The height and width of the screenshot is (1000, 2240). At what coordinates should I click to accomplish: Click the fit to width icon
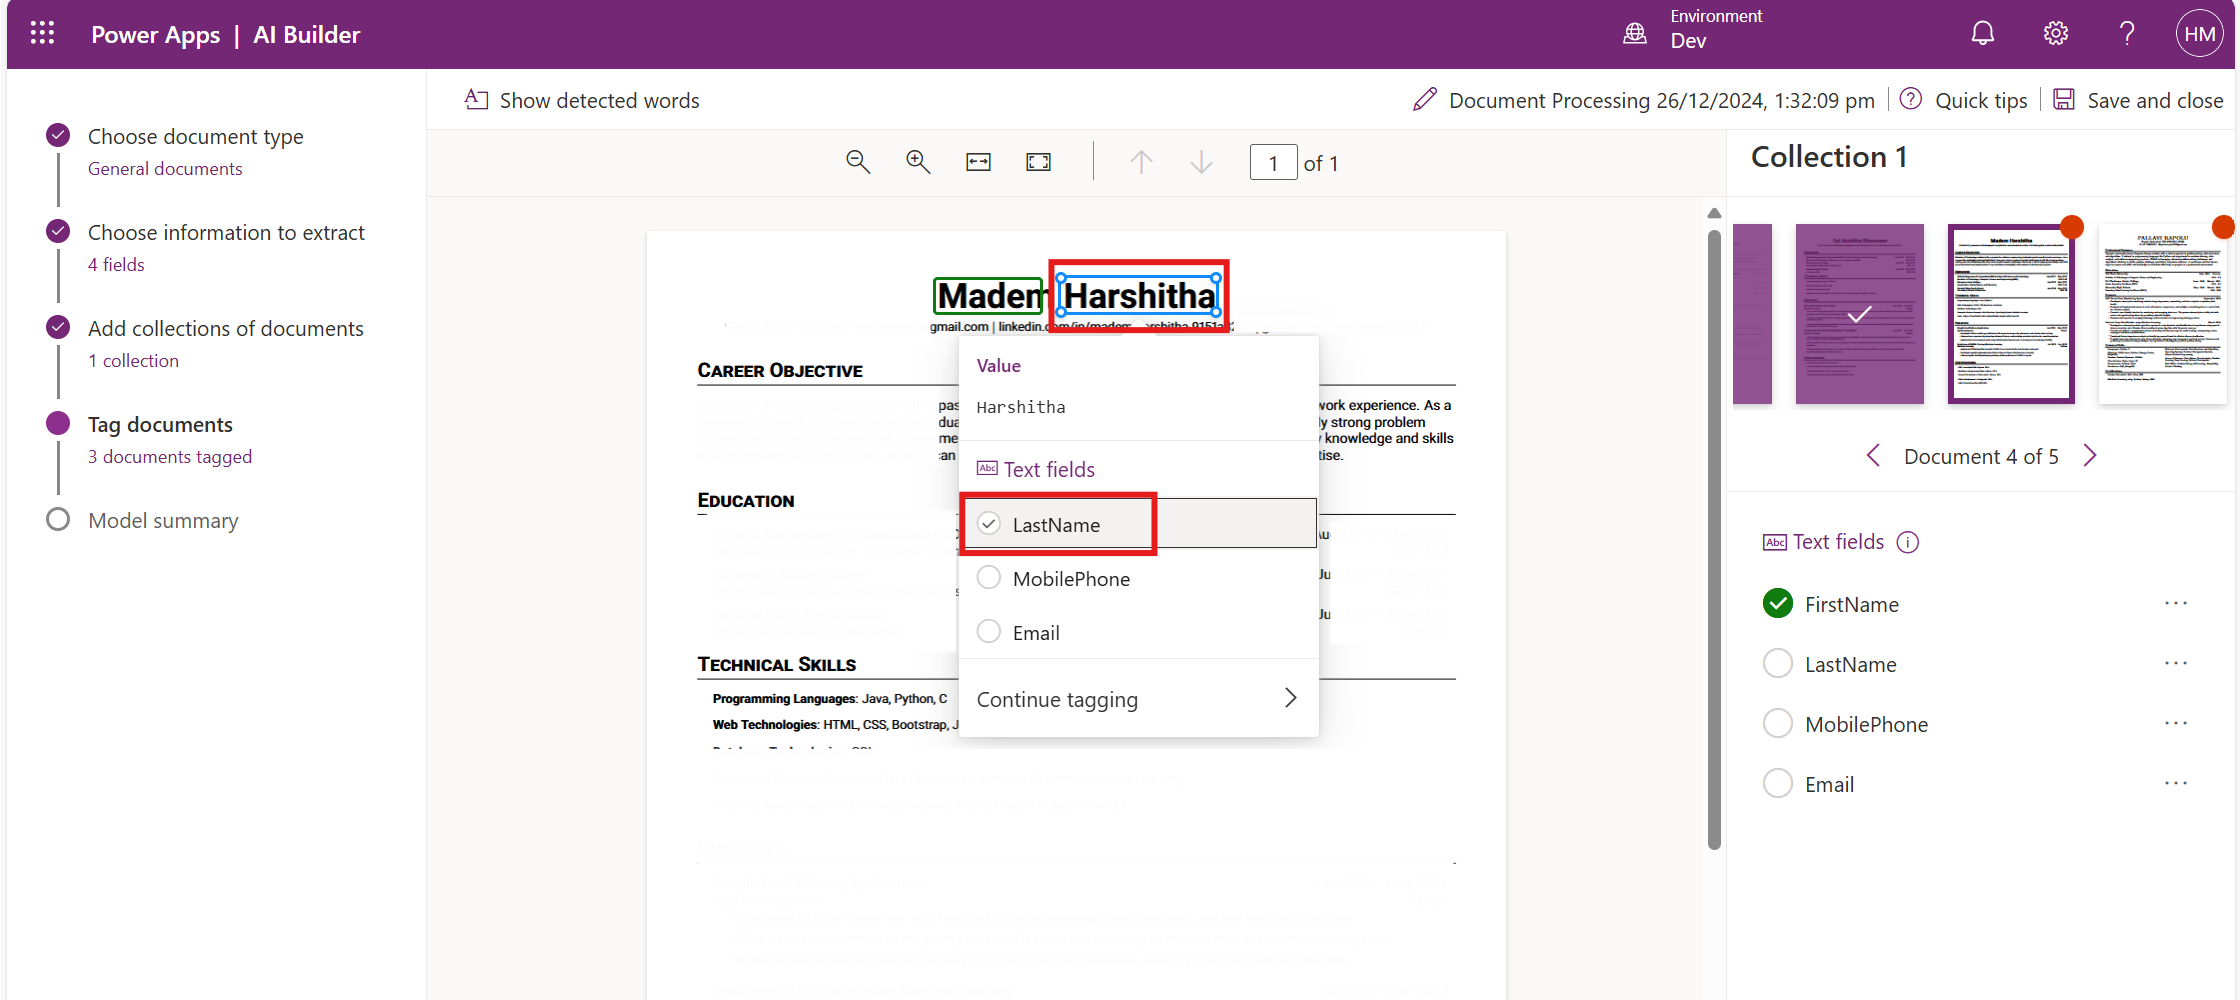978,162
